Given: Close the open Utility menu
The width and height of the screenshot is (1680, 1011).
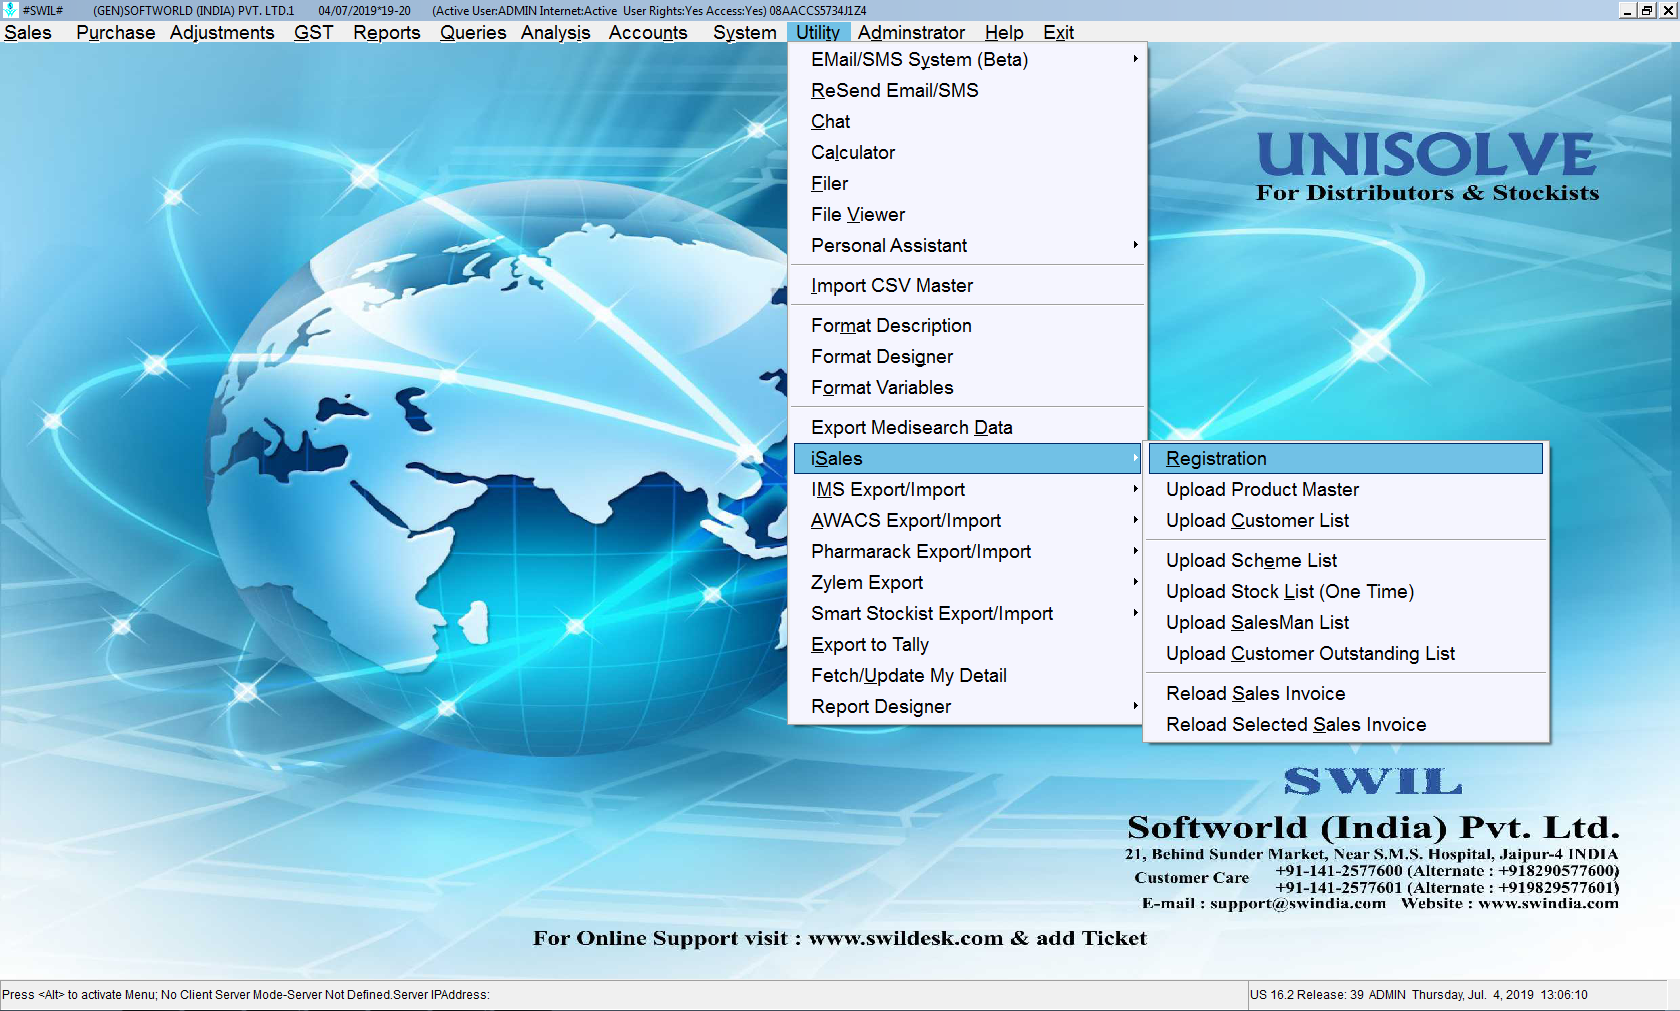Looking at the screenshot, I should coord(818,32).
